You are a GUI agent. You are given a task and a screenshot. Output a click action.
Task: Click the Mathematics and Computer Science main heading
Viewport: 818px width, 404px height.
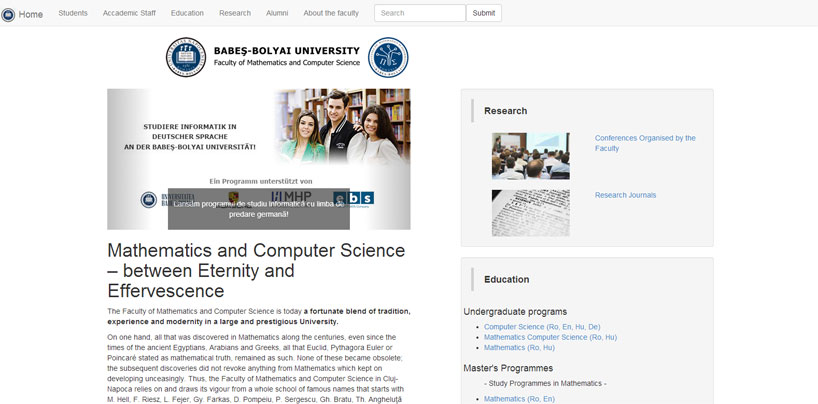[x=256, y=270]
